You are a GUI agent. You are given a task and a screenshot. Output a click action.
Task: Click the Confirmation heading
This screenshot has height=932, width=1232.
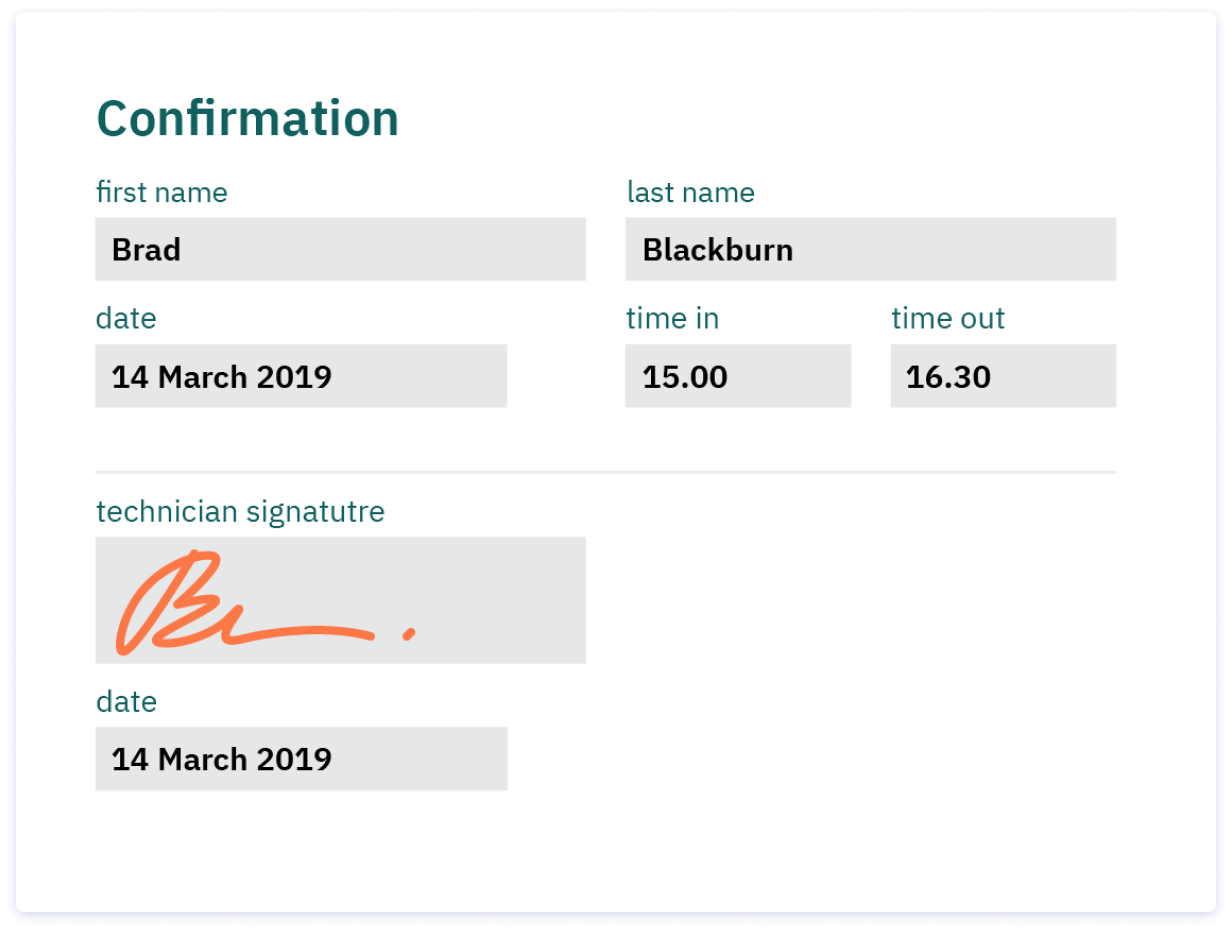[247, 119]
